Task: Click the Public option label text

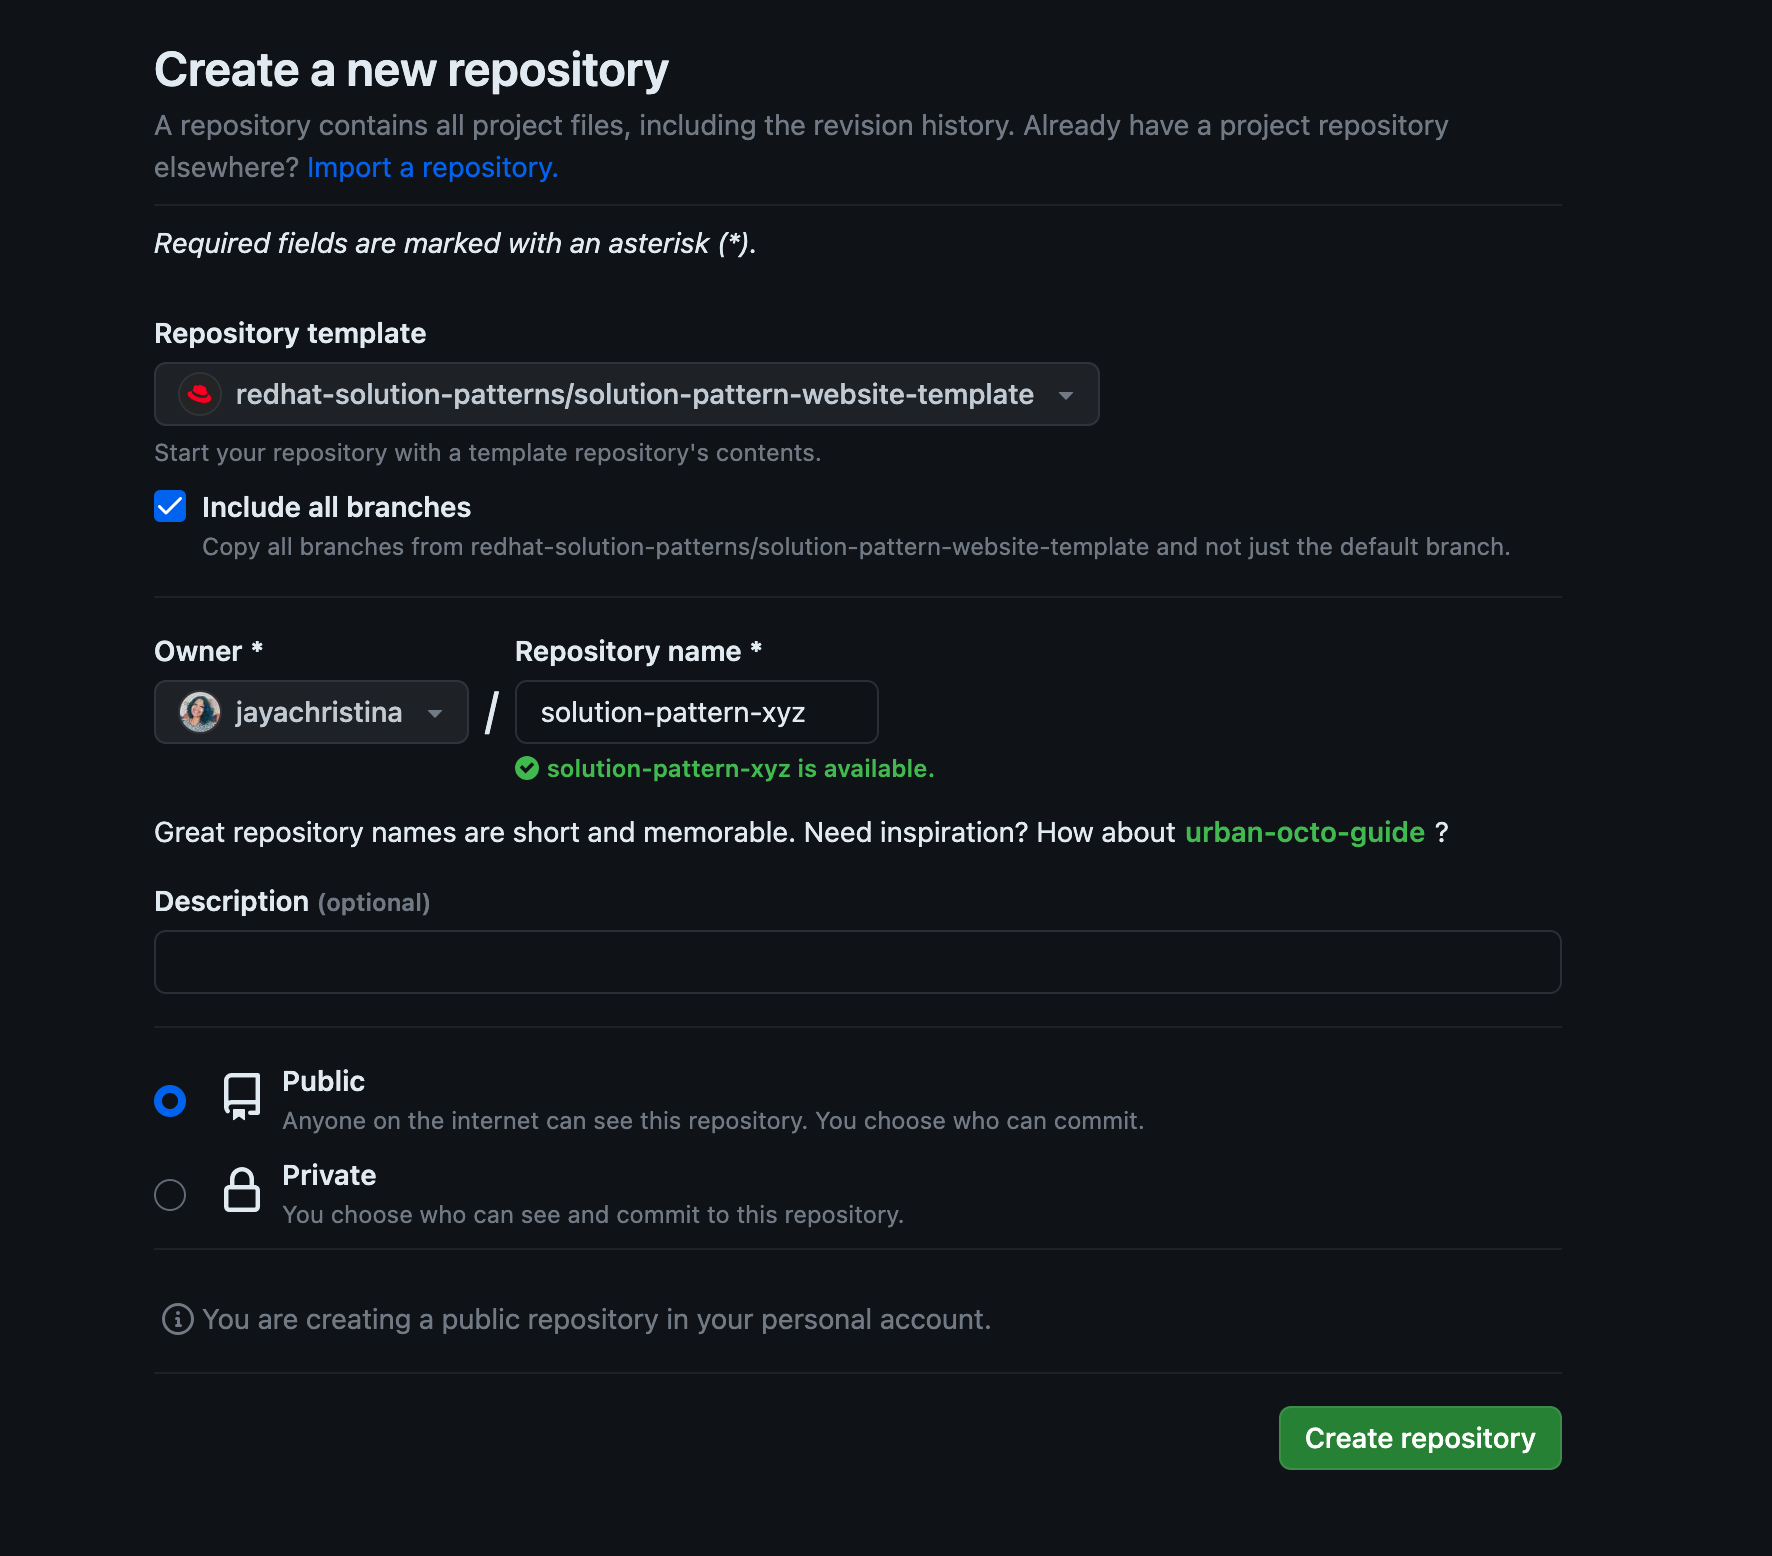Action: pyautogui.click(x=323, y=1081)
